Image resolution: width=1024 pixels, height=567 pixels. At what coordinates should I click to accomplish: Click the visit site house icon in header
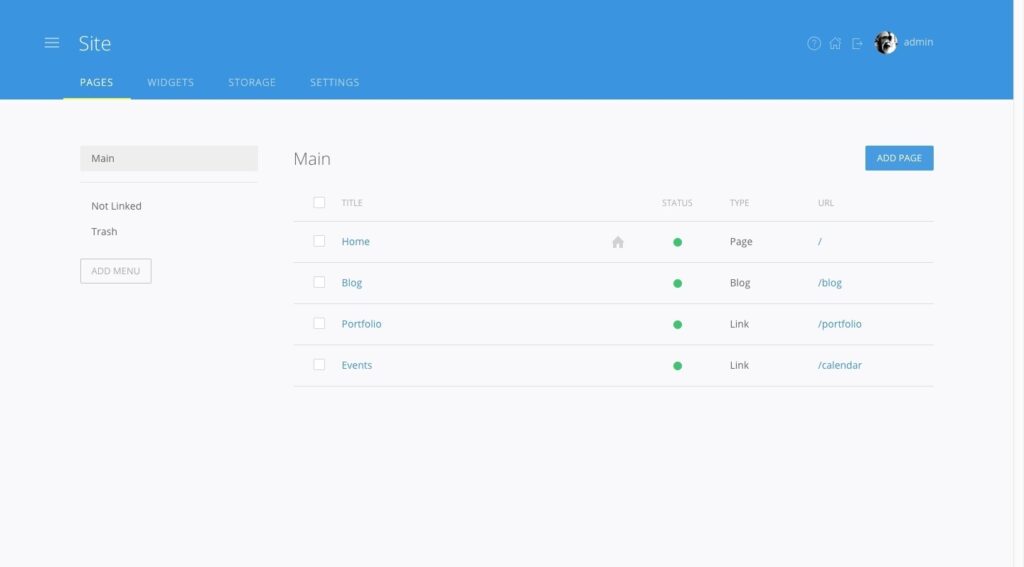[835, 43]
